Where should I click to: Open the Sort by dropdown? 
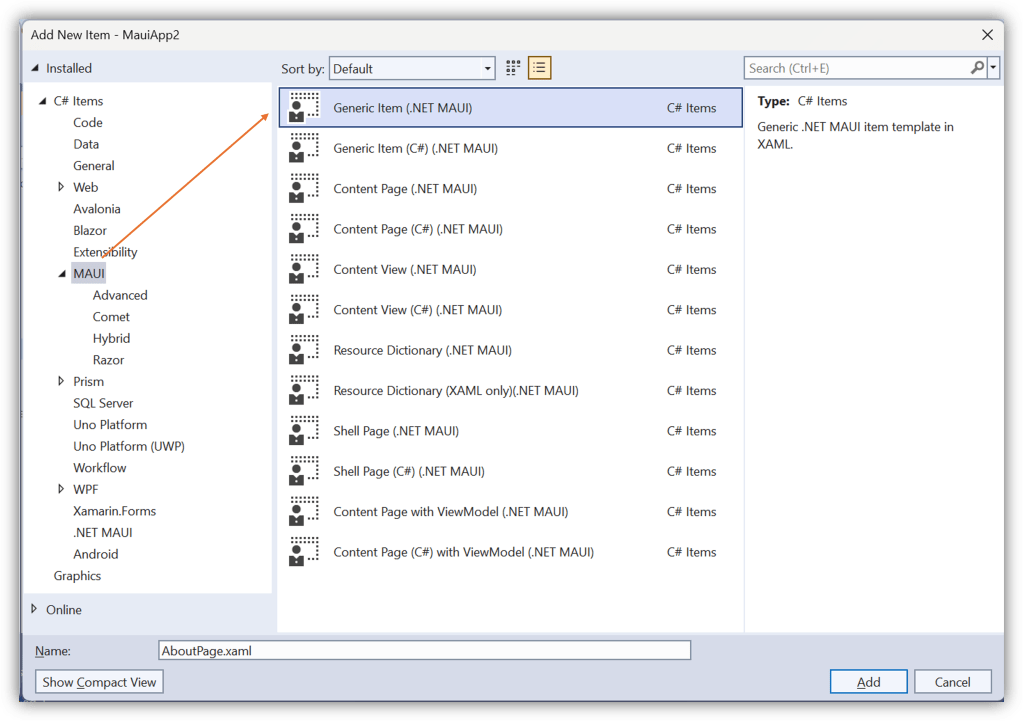pos(487,68)
